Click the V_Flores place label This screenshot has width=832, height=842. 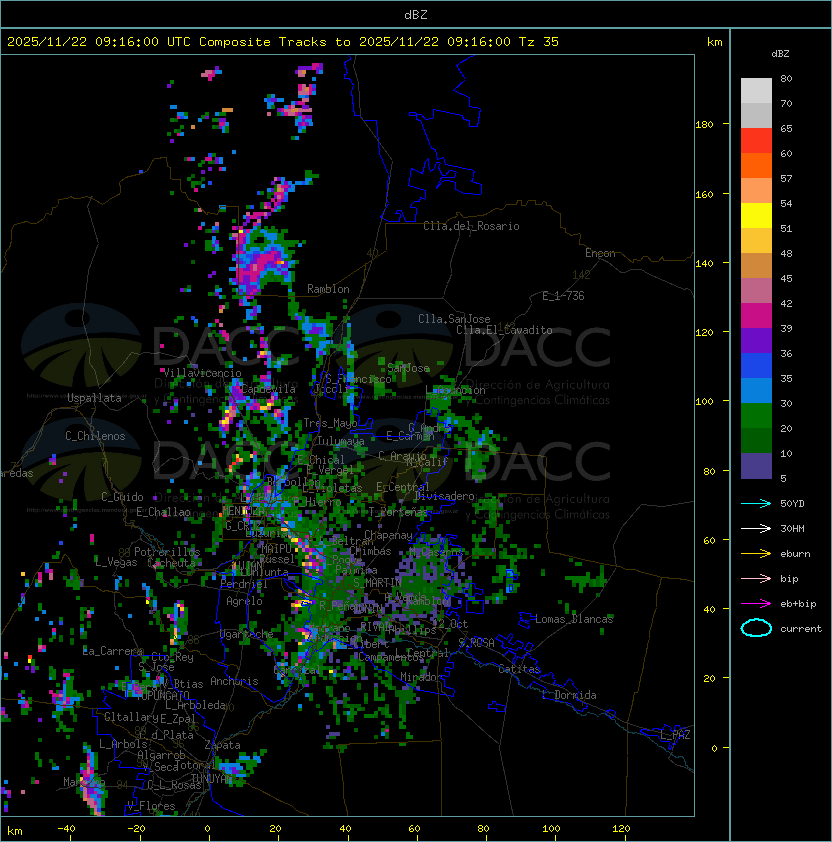tap(151, 805)
